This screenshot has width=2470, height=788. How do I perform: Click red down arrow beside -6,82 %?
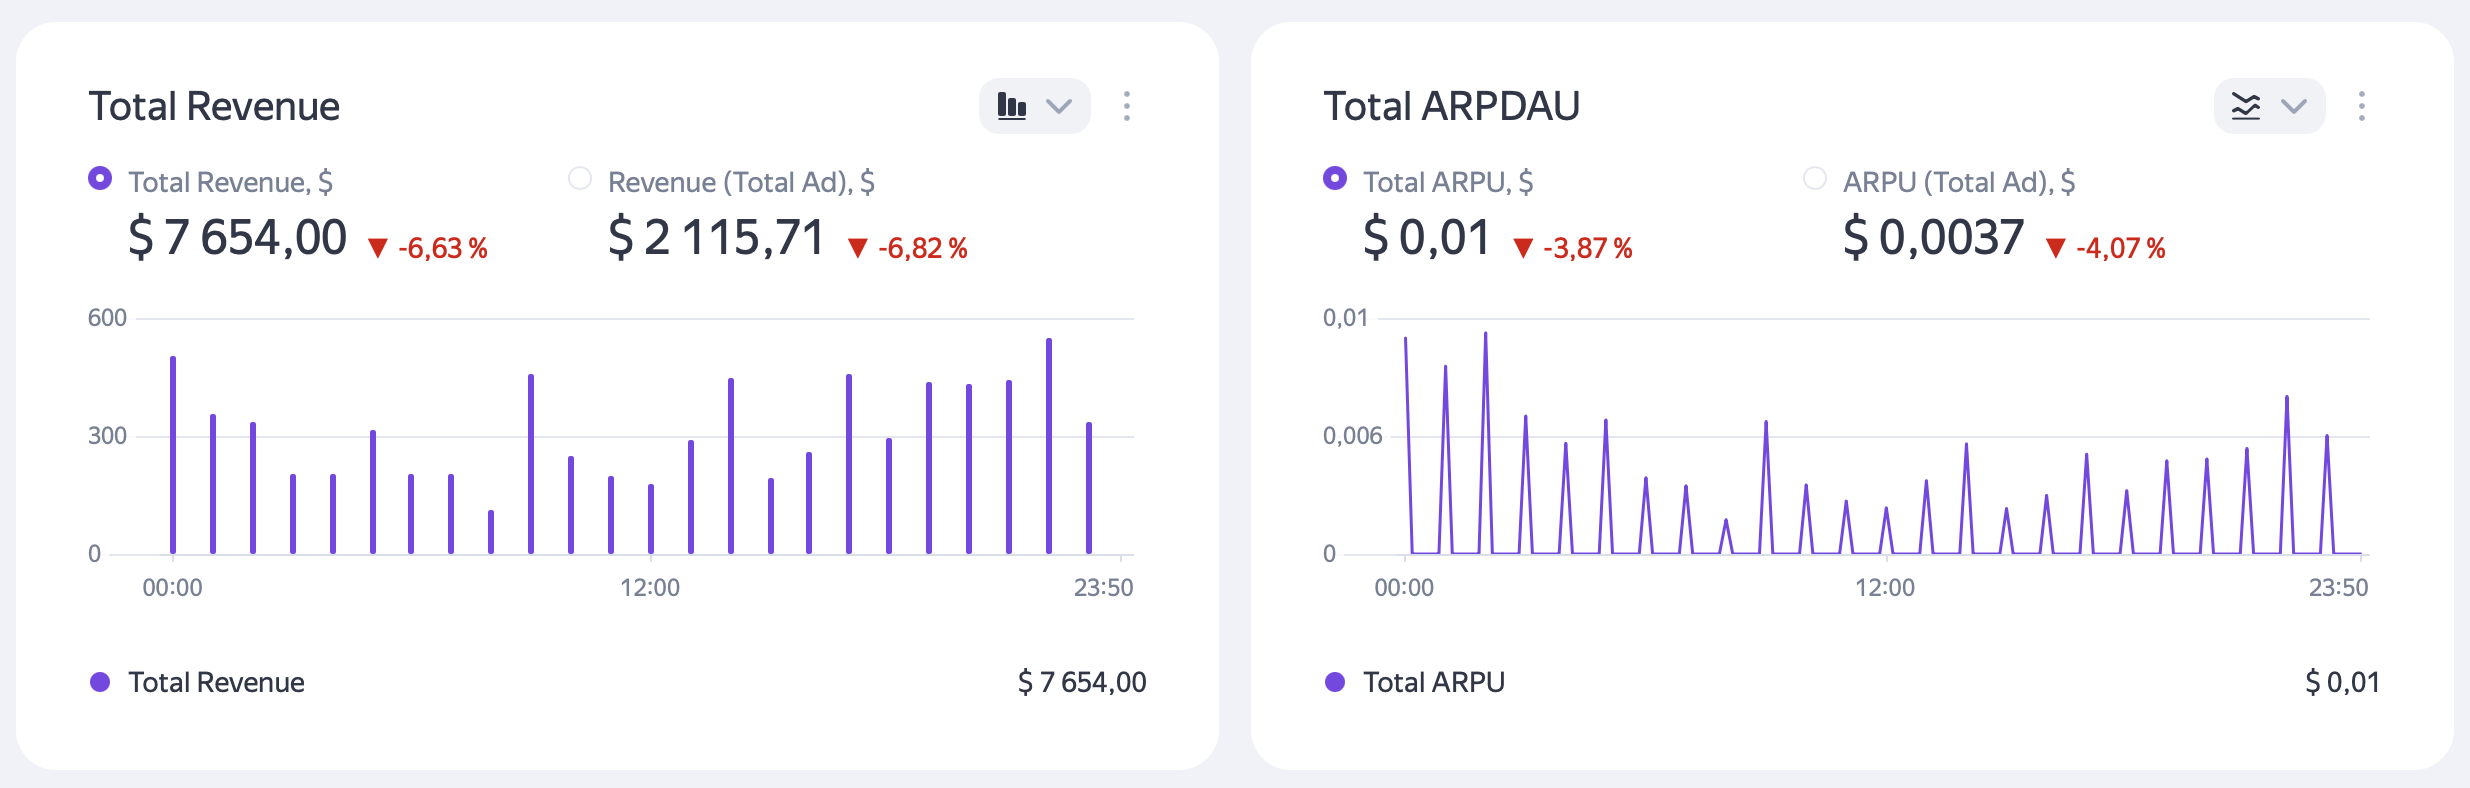point(857,248)
